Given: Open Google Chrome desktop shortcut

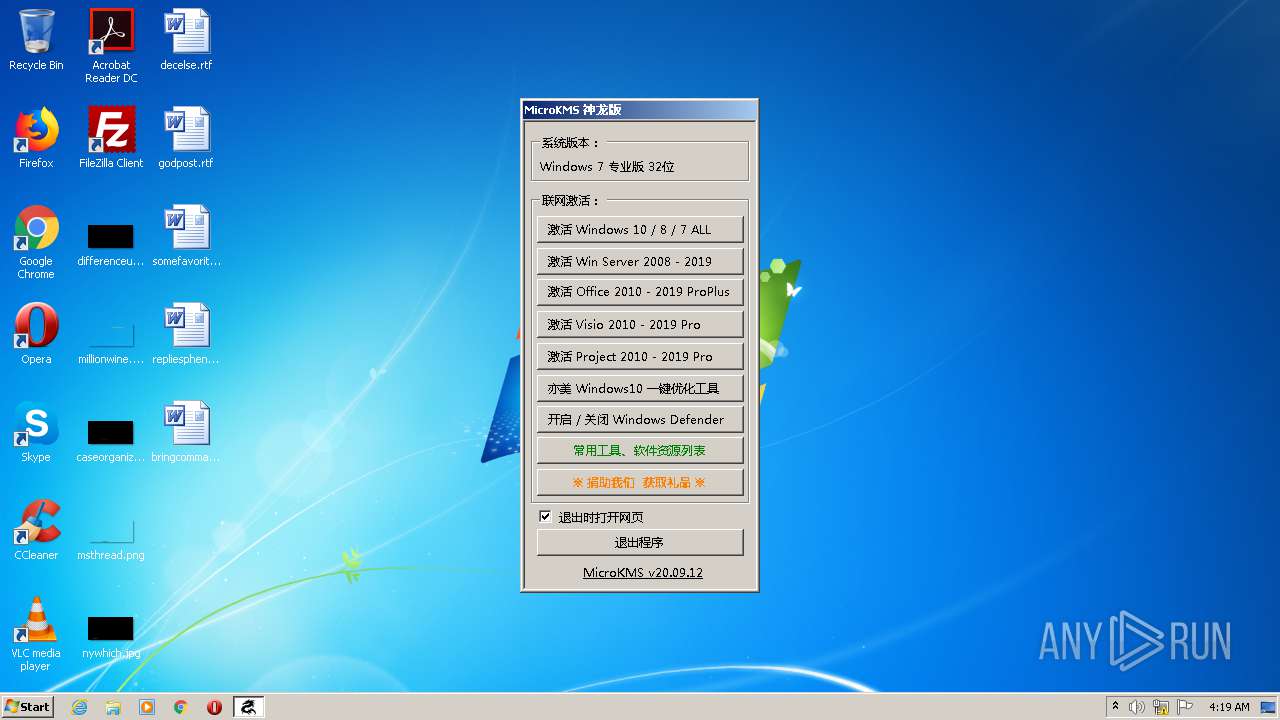Looking at the screenshot, I should (x=36, y=242).
